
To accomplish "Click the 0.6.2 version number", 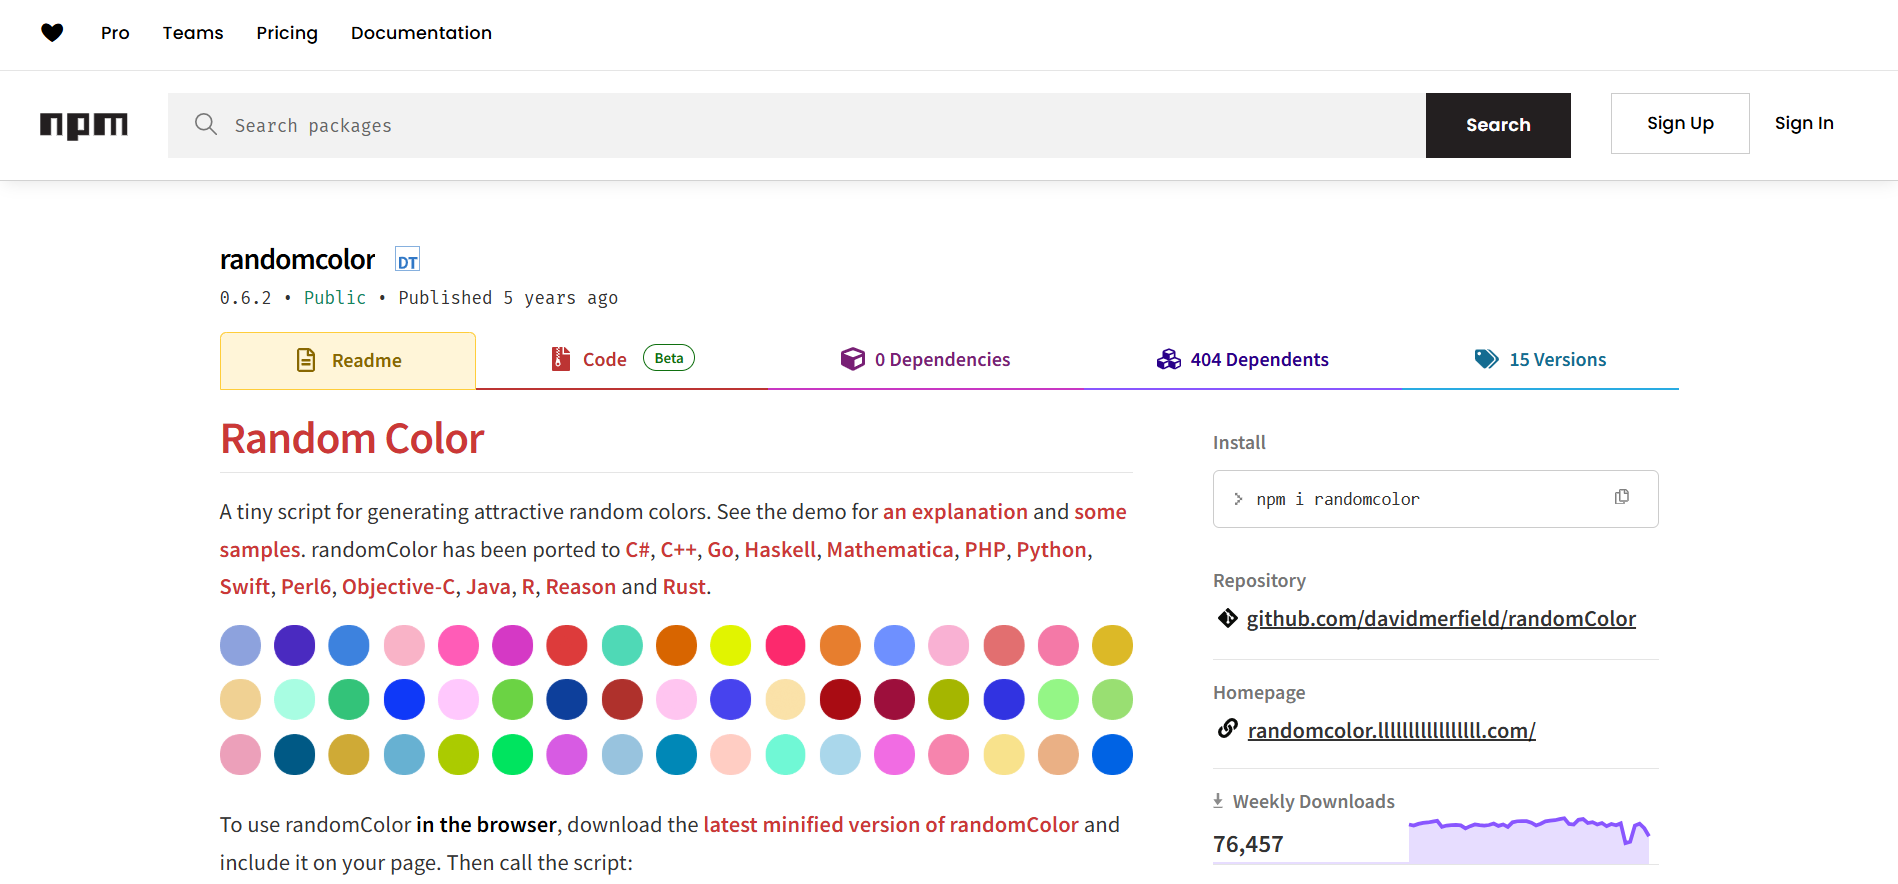I will (x=246, y=298).
